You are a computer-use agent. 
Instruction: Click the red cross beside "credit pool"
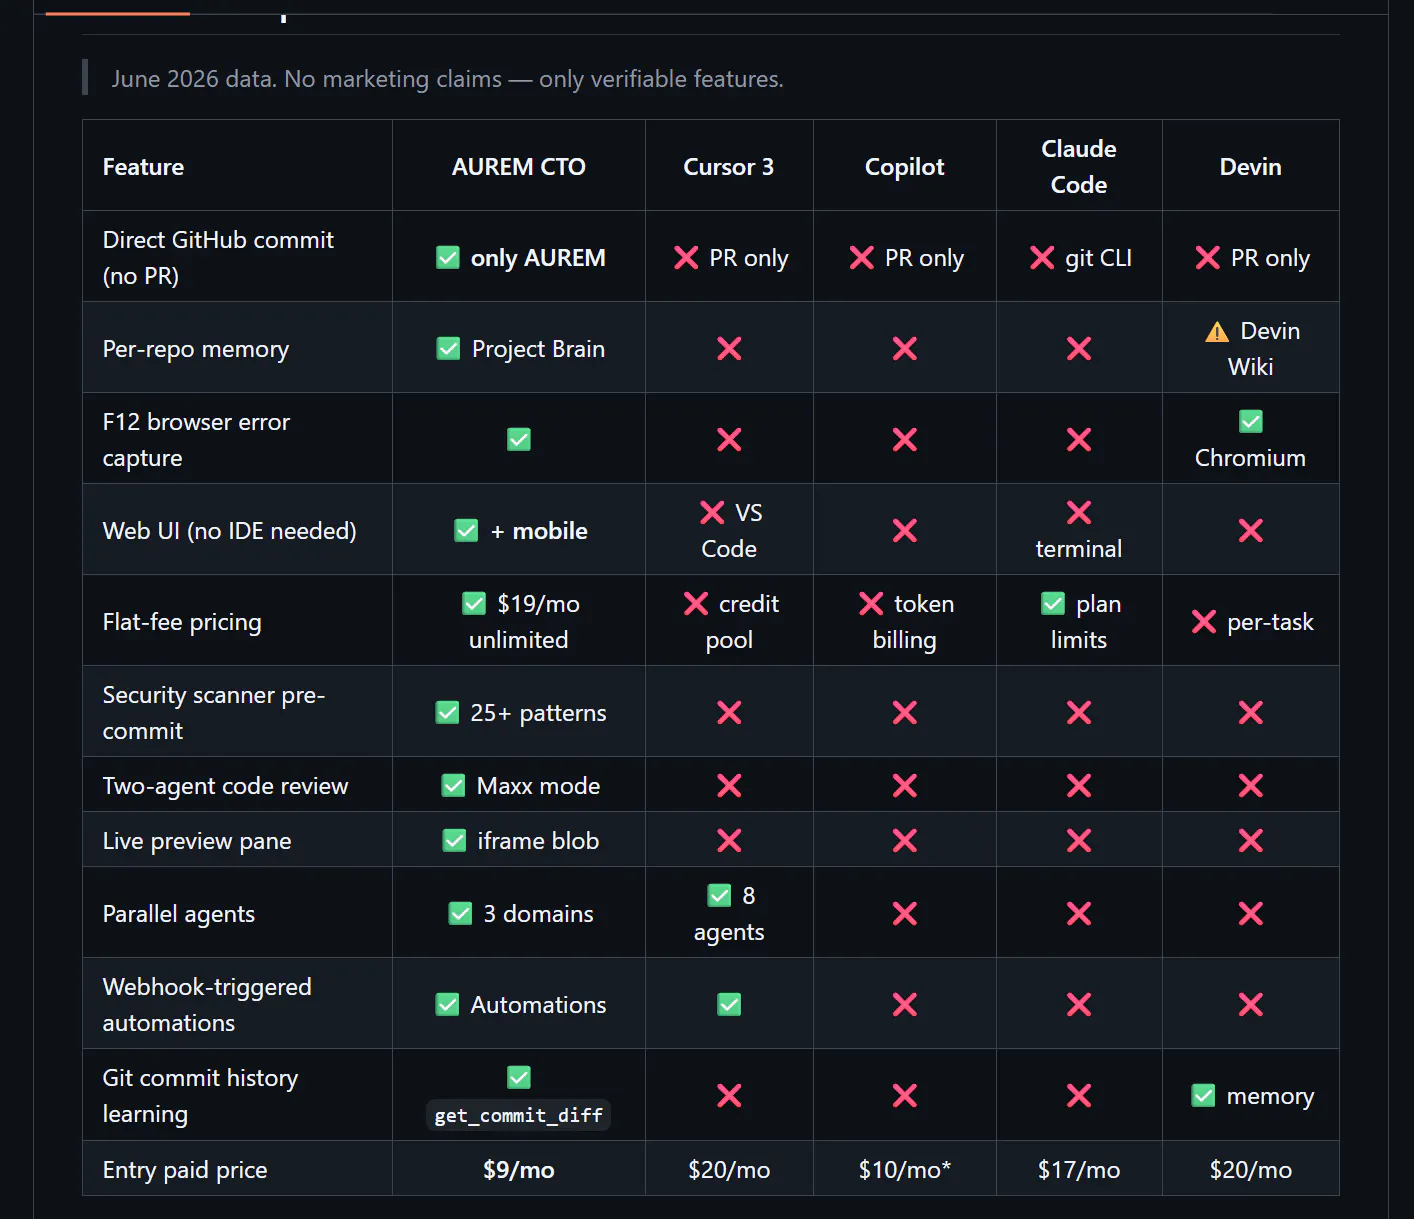(x=696, y=604)
